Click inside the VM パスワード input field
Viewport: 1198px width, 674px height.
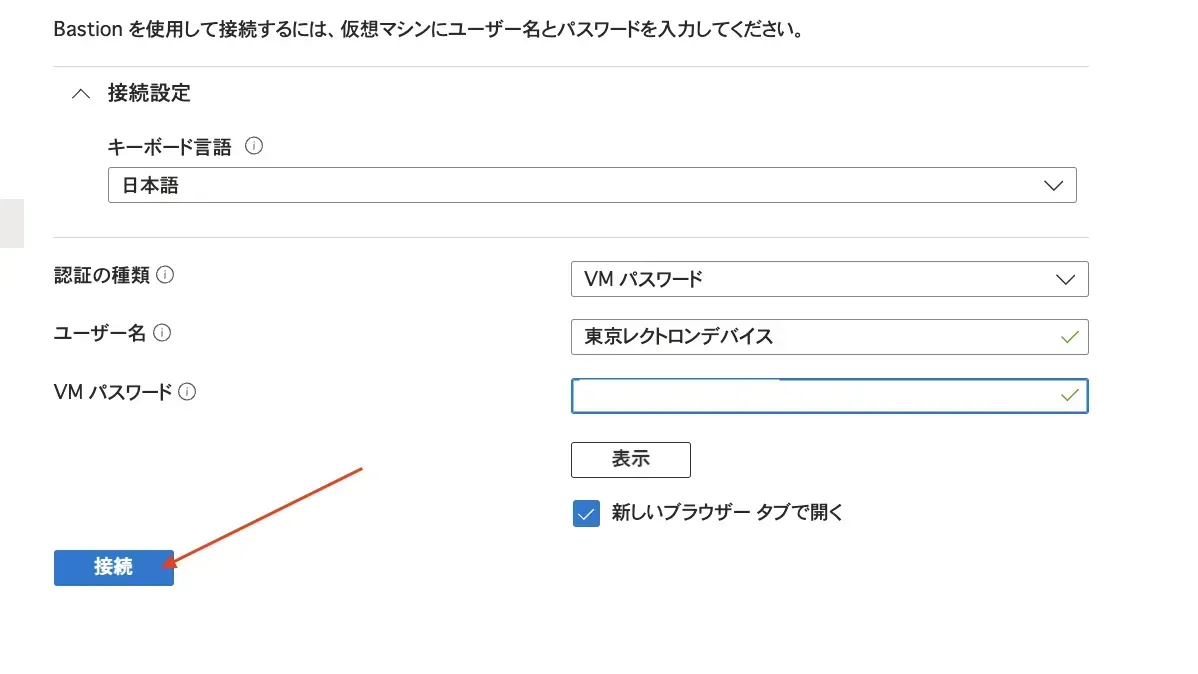click(800, 396)
